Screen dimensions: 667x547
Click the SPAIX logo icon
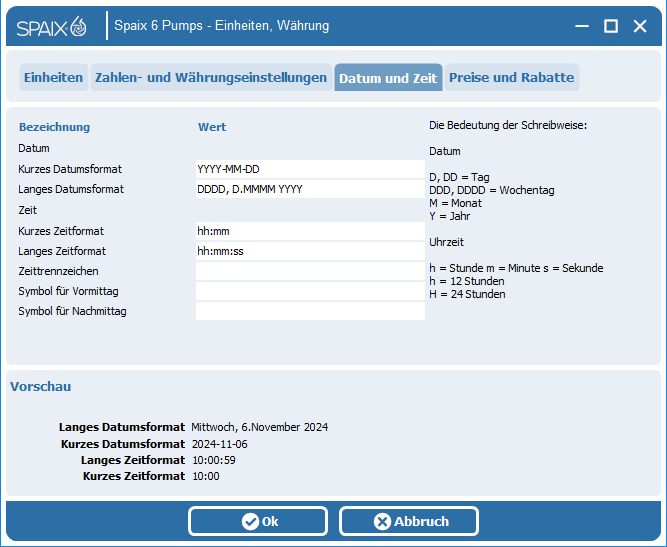click(51, 27)
